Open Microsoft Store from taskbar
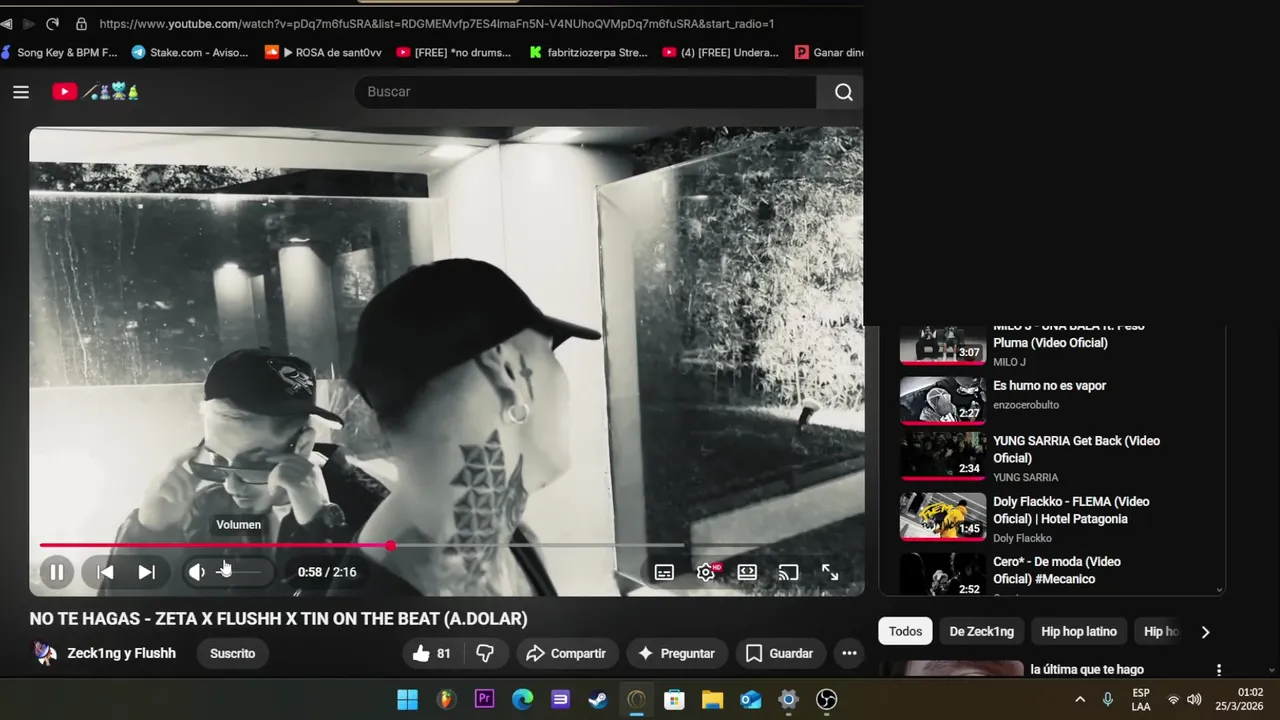Image resolution: width=1280 pixels, height=720 pixels. click(x=674, y=699)
